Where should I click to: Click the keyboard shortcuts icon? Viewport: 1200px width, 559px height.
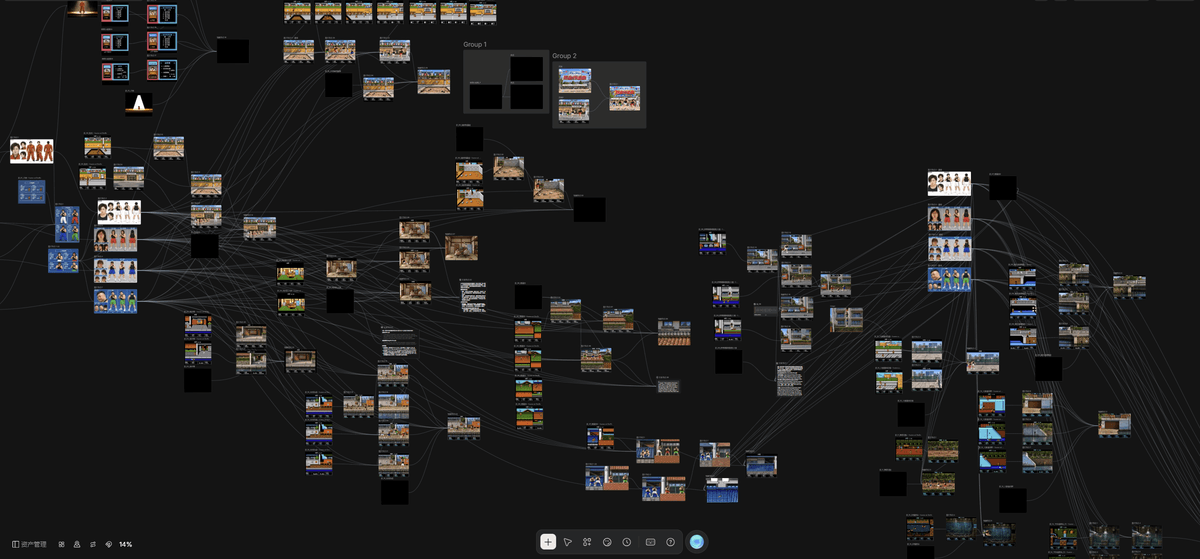tap(650, 542)
